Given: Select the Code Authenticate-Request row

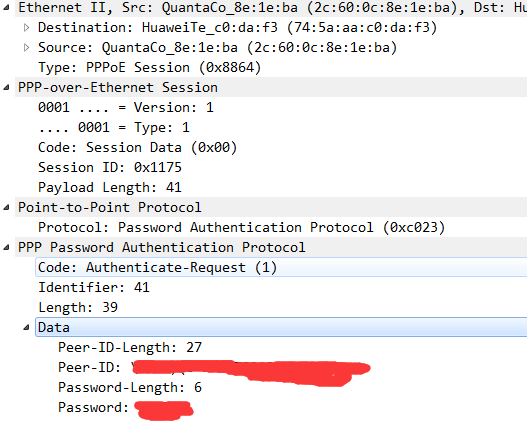Looking at the screenshot, I should pyautogui.click(x=281, y=267).
